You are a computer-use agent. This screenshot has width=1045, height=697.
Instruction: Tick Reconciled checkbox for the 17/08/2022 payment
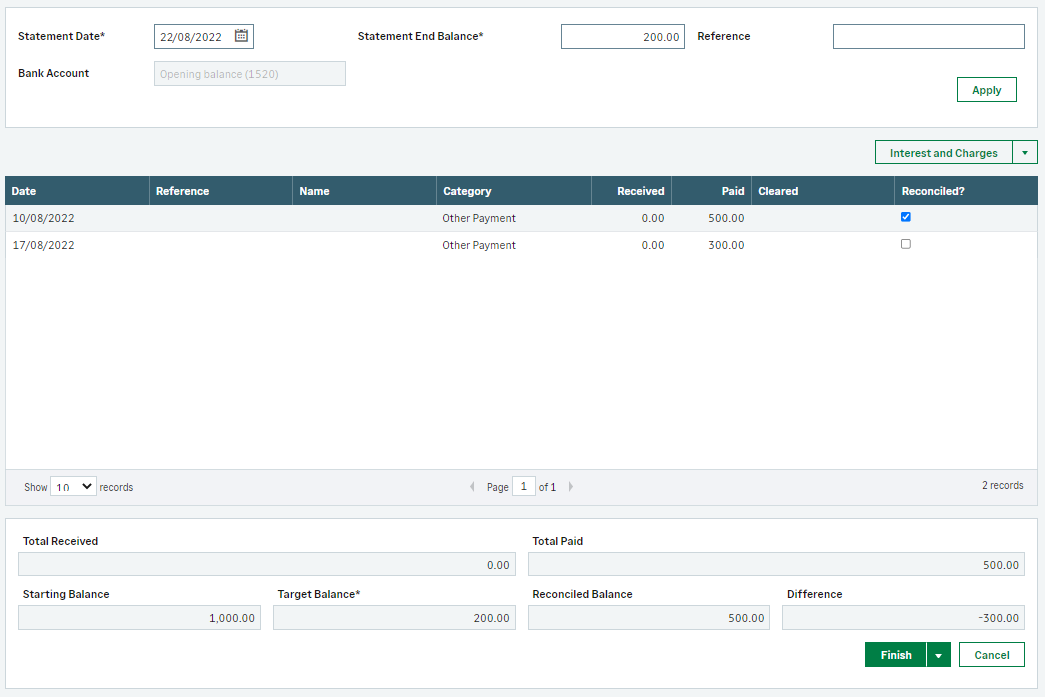coord(906,244)
